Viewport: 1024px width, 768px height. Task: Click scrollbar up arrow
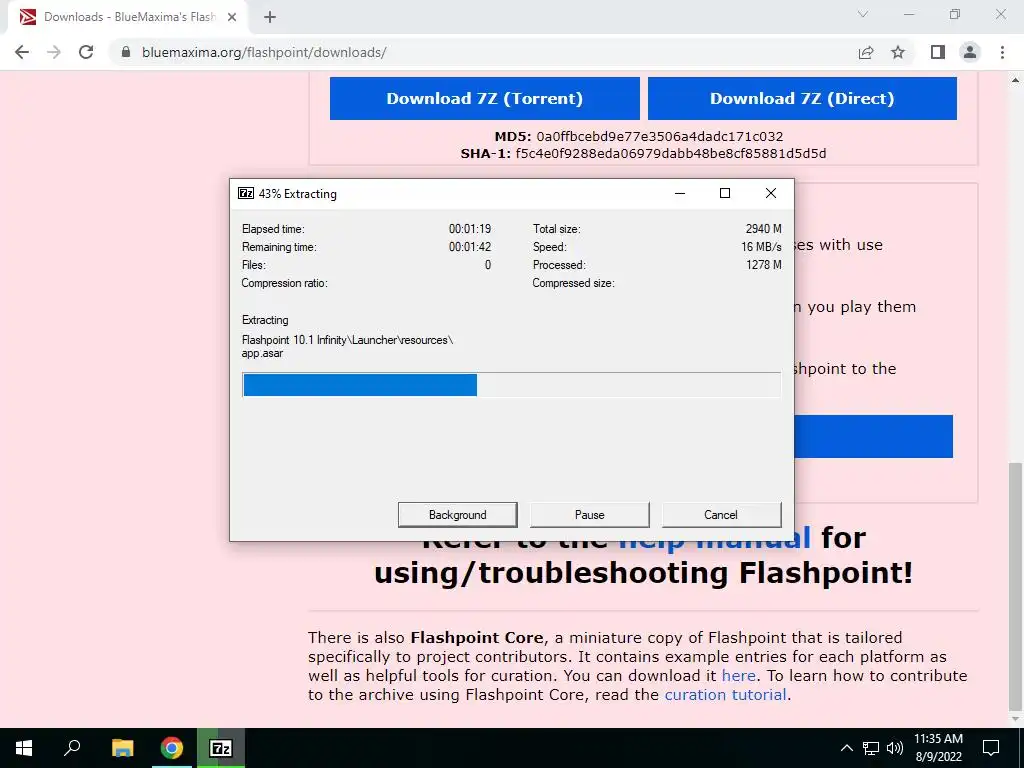click(x=1016, y=80)
